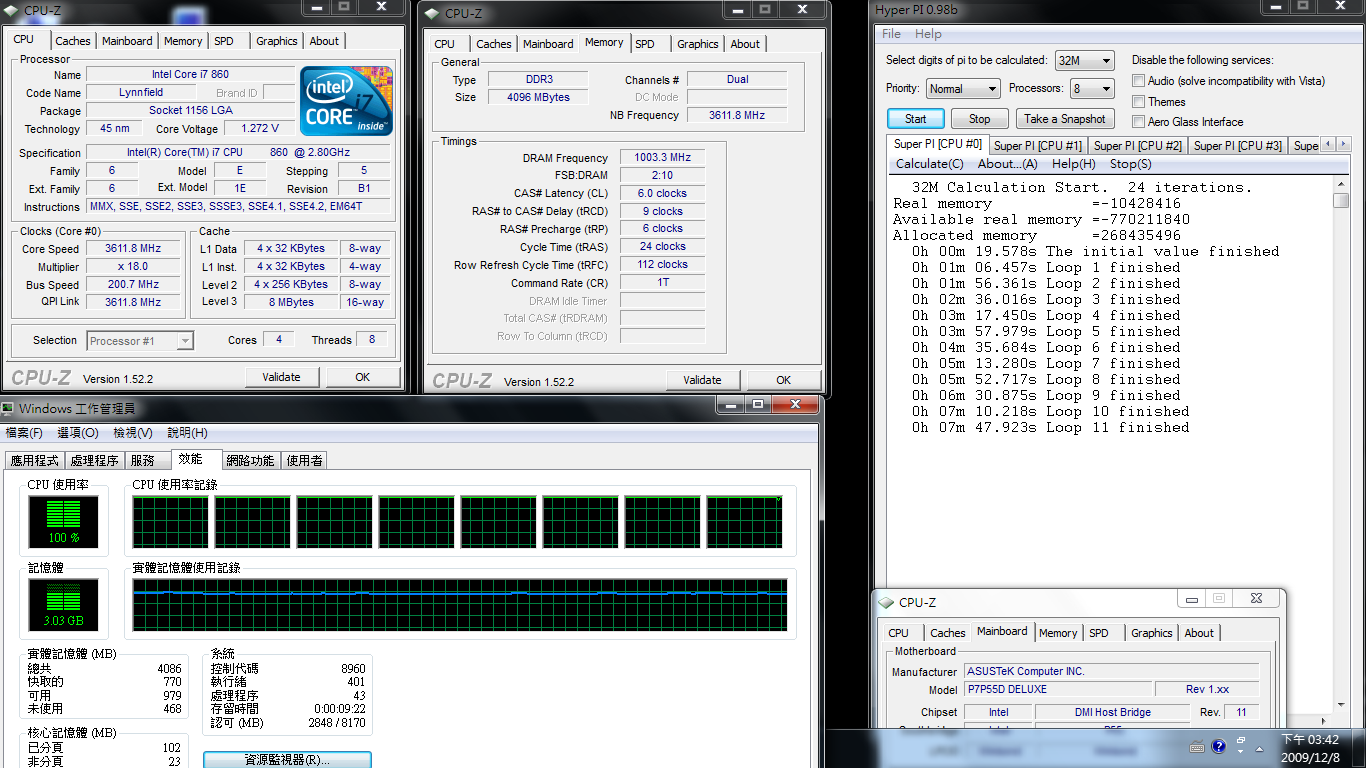
Task: Click the P7P55D DELUXE model field
Action: point(1058,689)
